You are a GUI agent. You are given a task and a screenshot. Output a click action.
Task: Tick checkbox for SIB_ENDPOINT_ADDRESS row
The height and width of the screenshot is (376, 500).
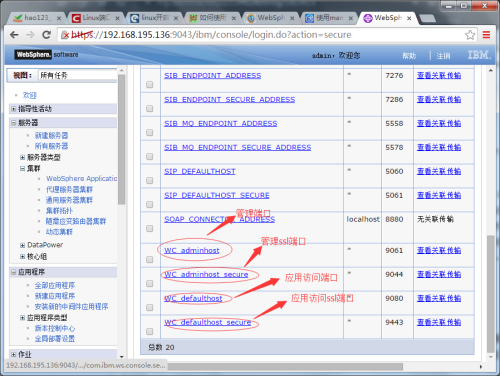coord(150,85)
